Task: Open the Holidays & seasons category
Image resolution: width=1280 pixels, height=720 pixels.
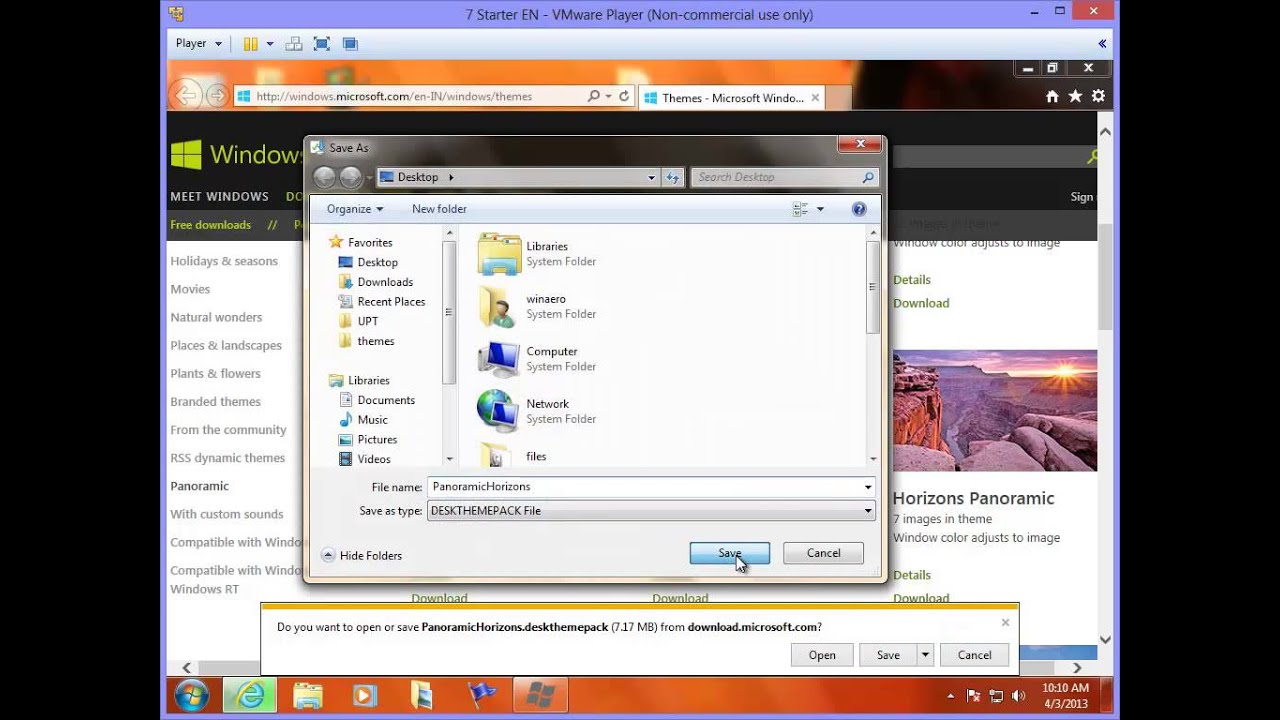Action: tap(224, 261)
